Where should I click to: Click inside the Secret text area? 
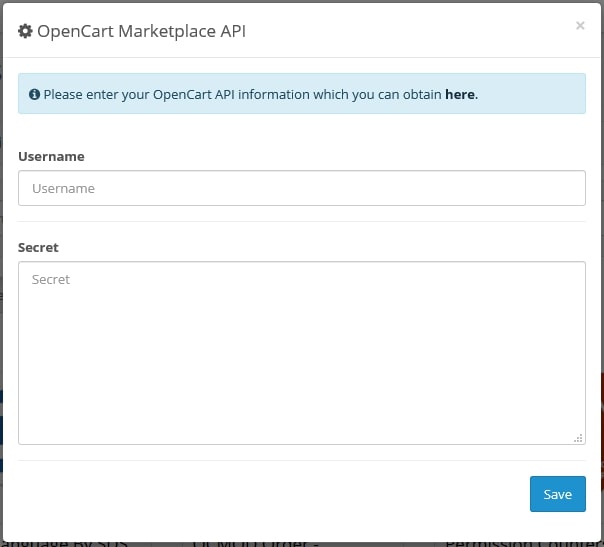[302, 353]
